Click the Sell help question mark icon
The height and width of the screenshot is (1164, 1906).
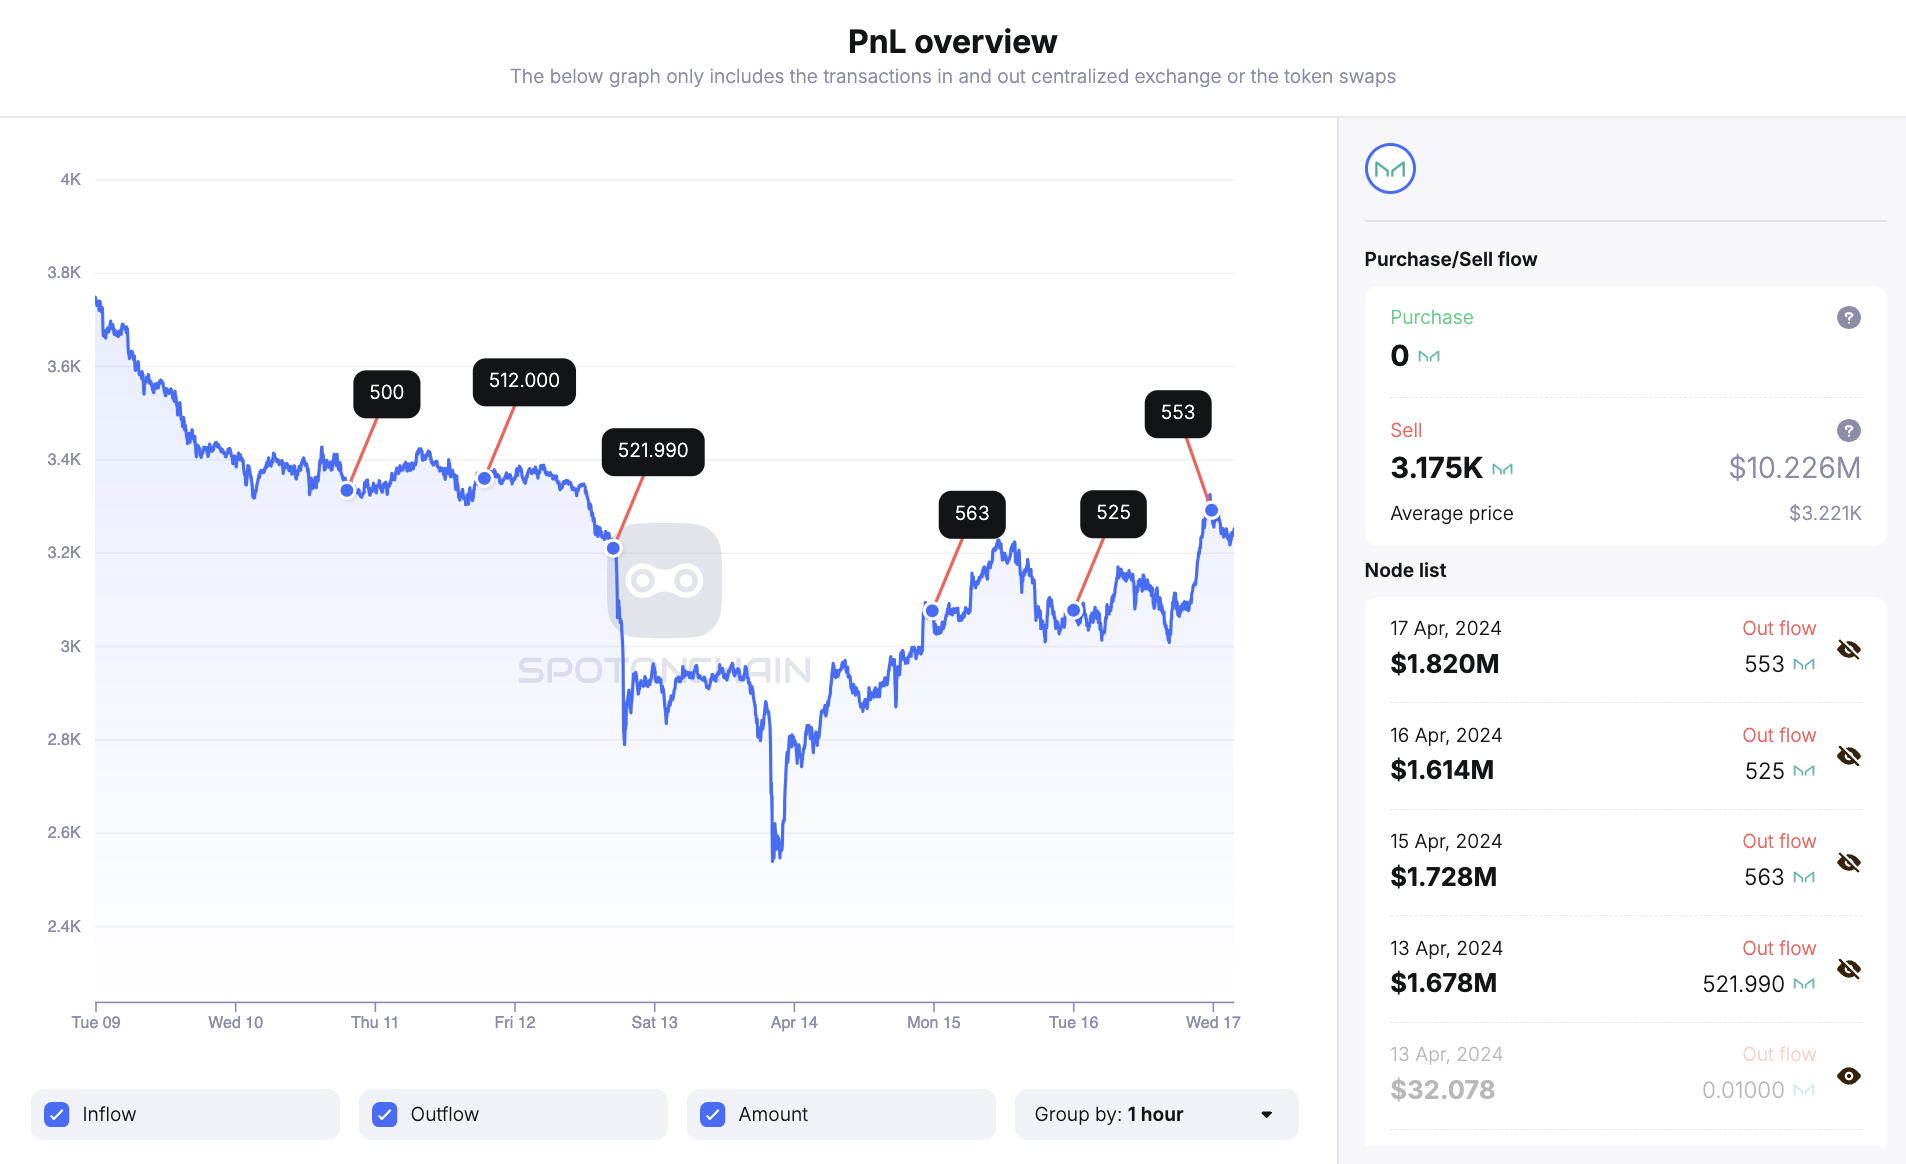tap(1848, 431)
